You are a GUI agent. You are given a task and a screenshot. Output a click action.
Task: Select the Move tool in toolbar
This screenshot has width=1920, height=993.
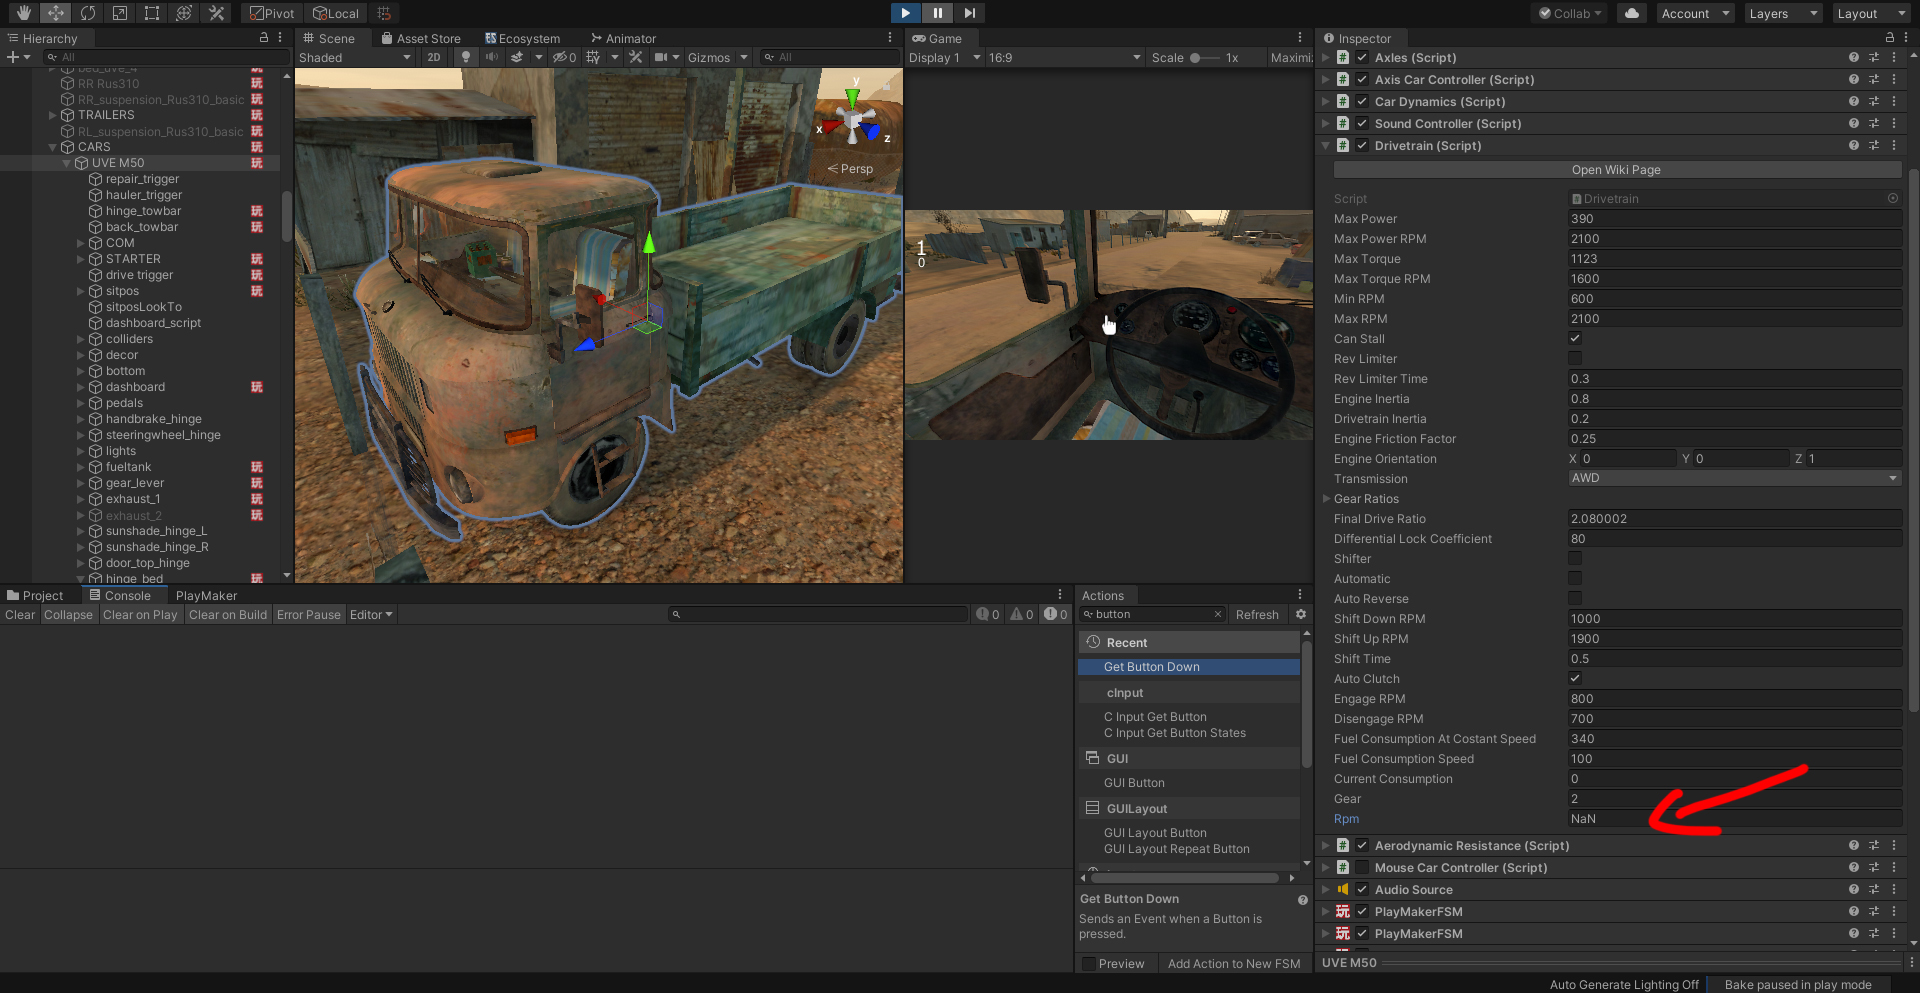coord(56,13)
